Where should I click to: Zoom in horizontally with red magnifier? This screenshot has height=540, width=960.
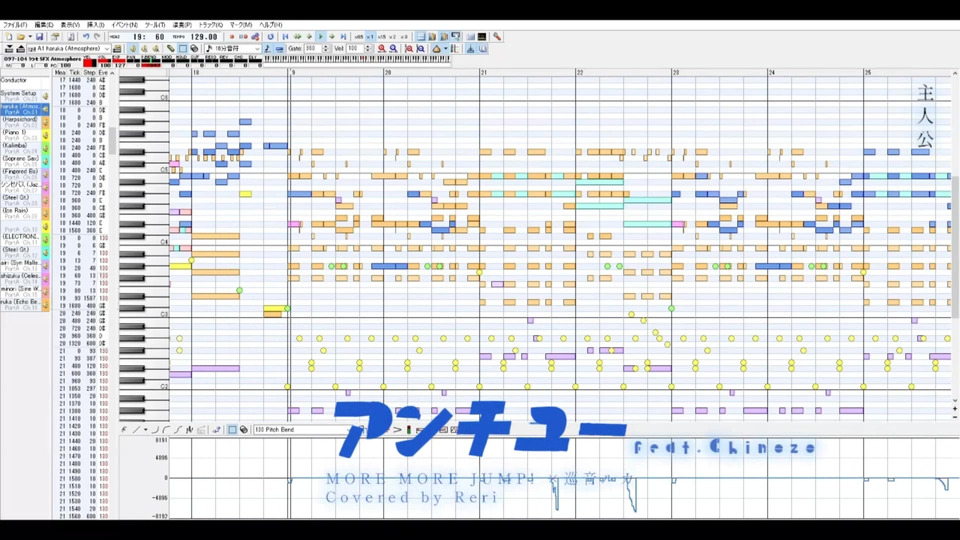click(x=381, y=48)
